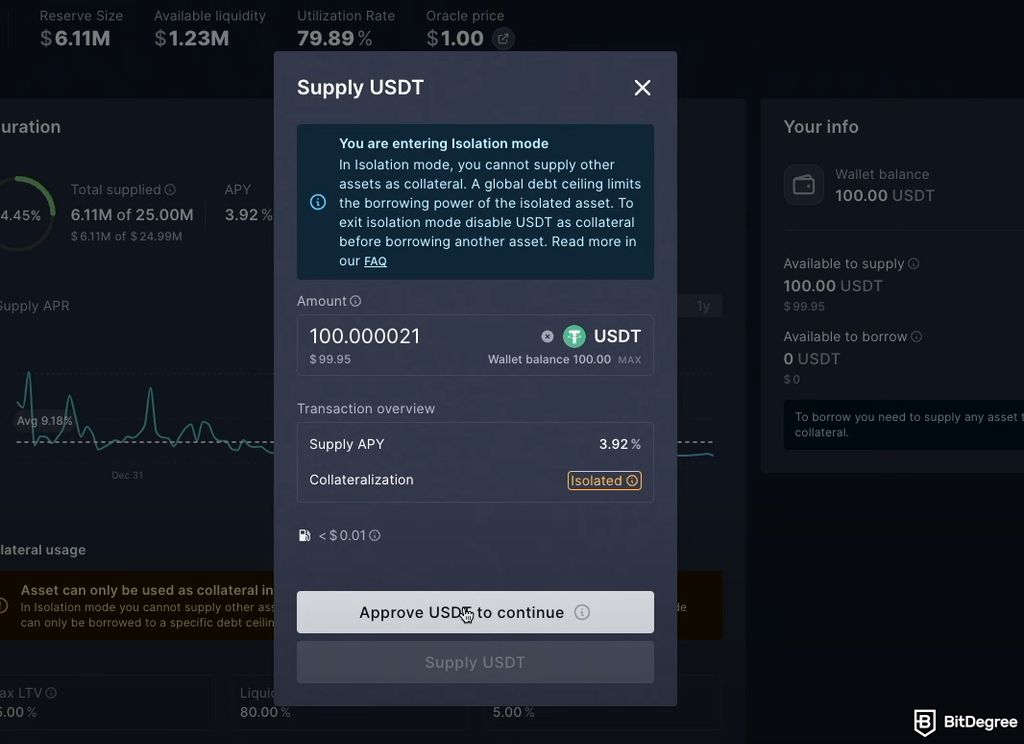Click the Isolated collateralization badge
The height and width of the screenshot is (744, 1024).
coord(604,481)
